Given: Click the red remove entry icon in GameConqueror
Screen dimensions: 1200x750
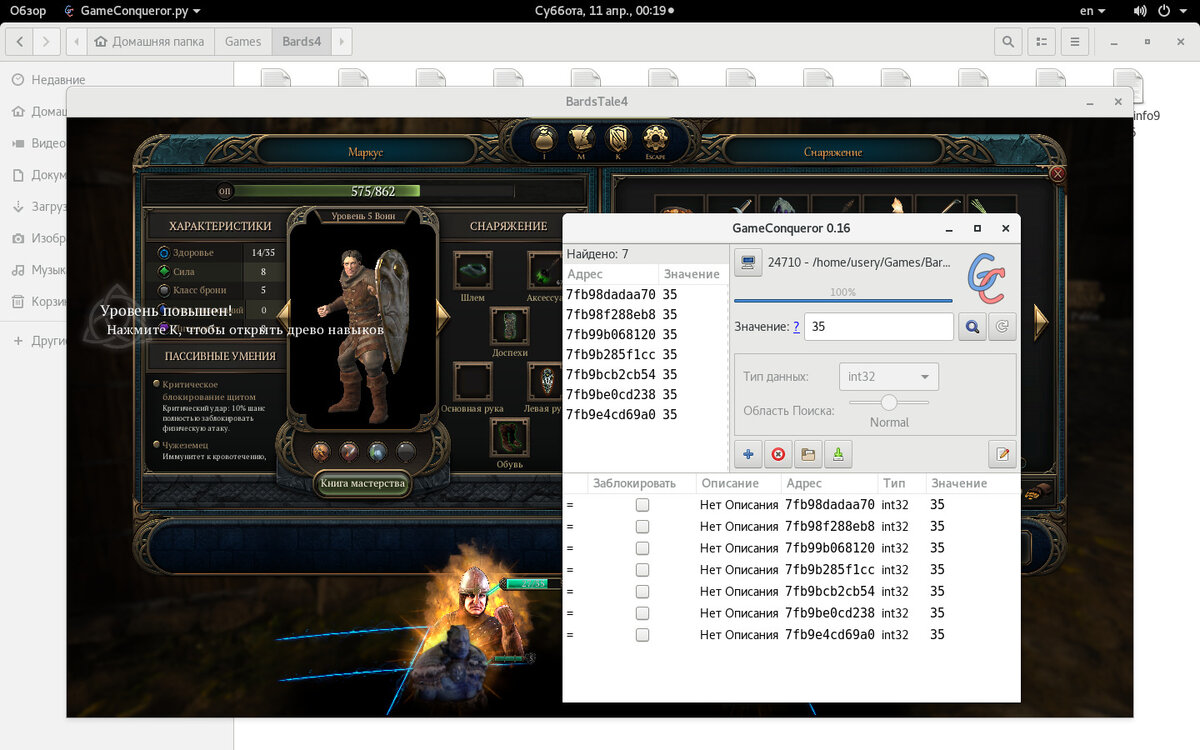Looking at the screenshot, I should click(778, 454).
